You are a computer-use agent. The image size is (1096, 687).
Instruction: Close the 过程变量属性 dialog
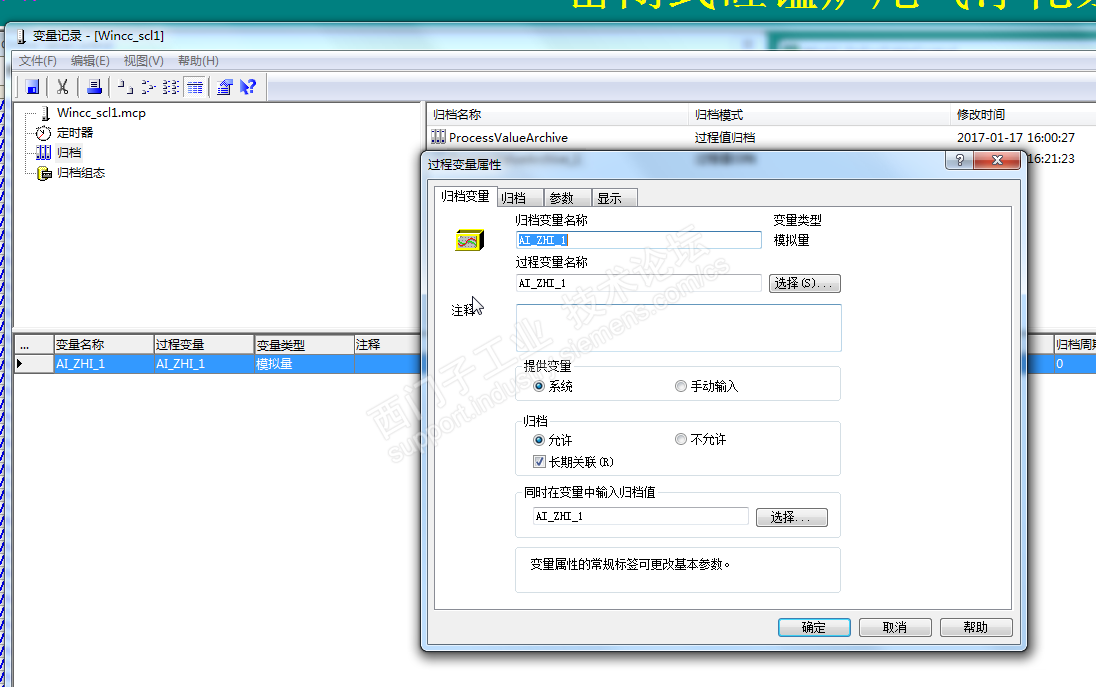(x=997, y=160)
